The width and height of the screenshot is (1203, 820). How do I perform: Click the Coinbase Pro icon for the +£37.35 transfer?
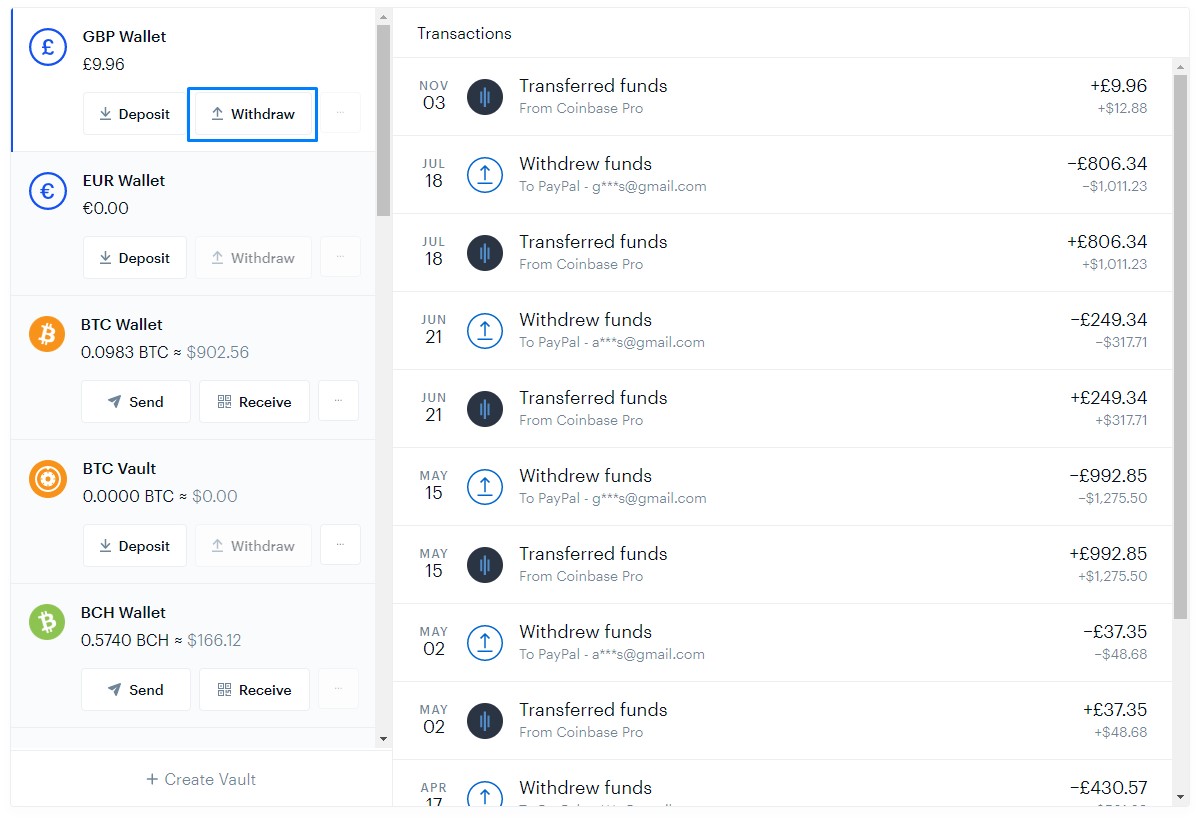pyautogui.click(x=485, y=721)
